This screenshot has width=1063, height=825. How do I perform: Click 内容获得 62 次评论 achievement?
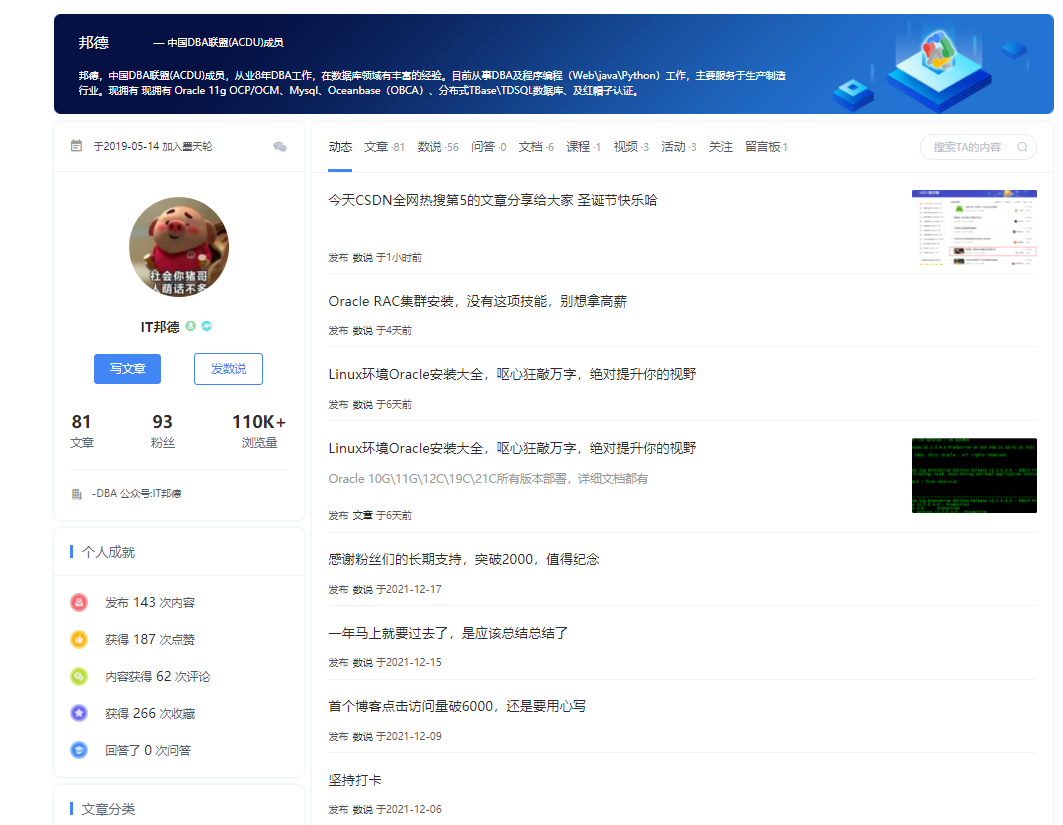tap(157, 677)
